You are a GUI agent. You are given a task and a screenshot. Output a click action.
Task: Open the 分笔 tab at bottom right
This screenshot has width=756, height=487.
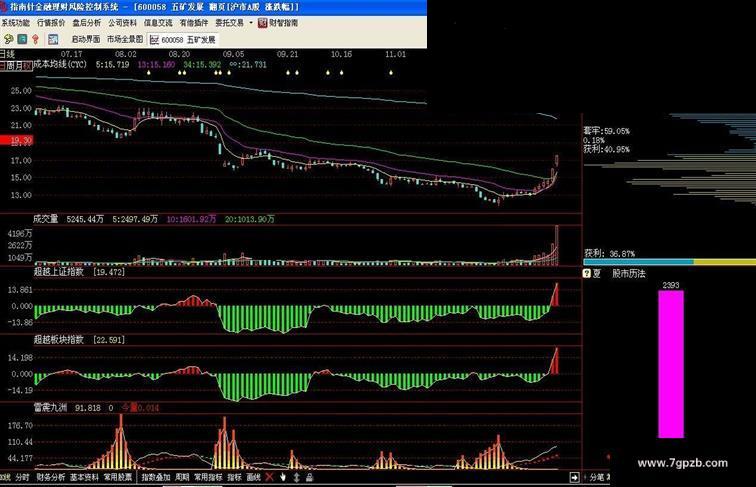[x=597, y=477]
